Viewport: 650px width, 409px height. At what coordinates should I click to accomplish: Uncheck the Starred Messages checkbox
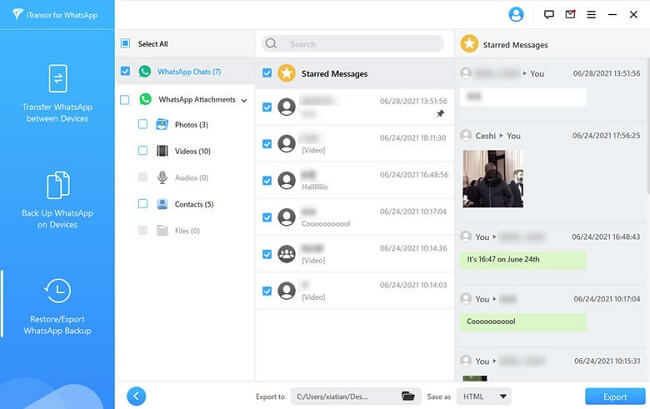267,73
